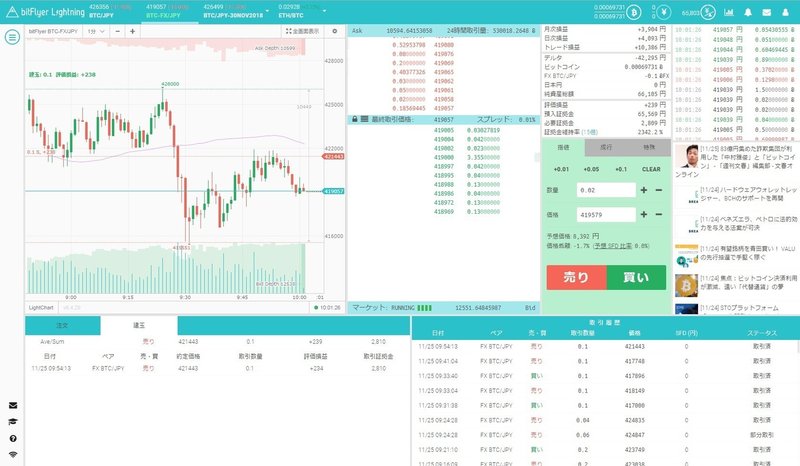
Task: Click the 419057 current price label on chart
Action: coord(333,191)
